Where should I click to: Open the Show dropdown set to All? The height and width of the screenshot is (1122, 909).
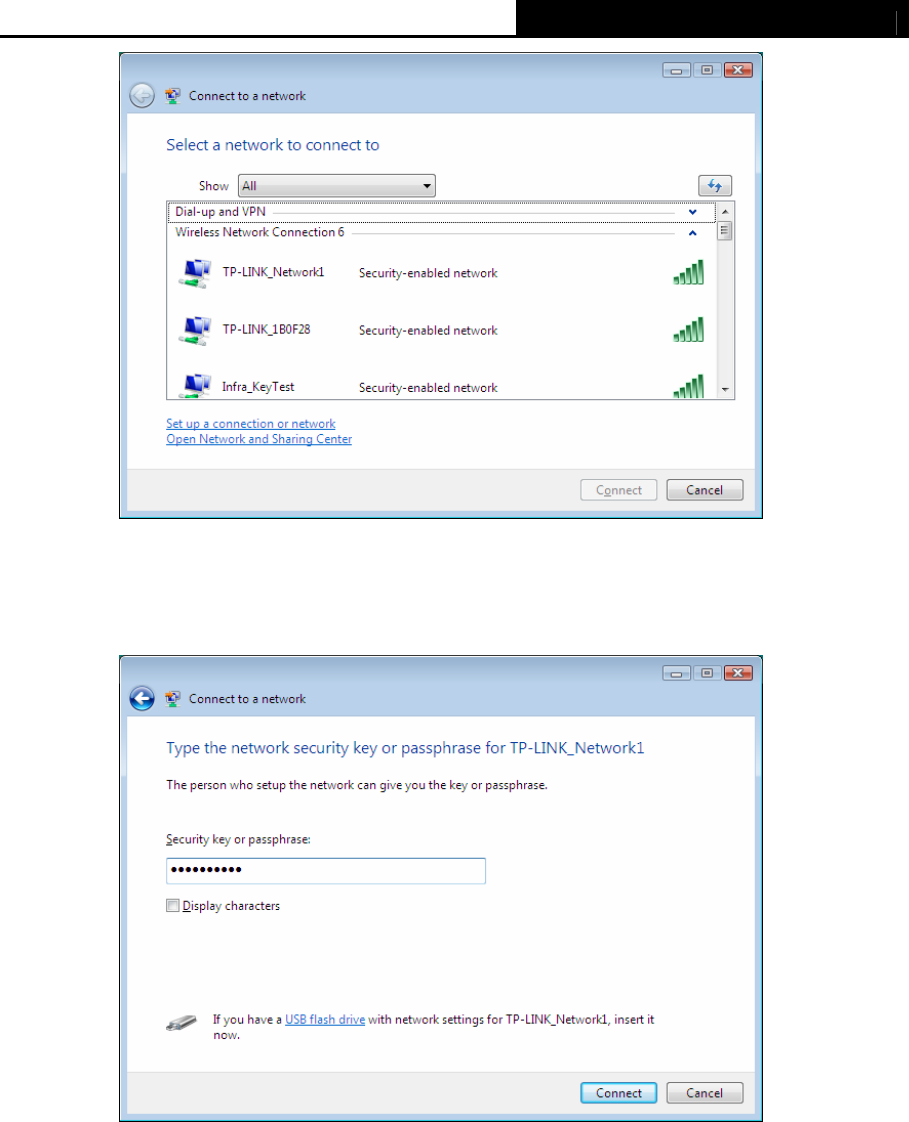336,186
